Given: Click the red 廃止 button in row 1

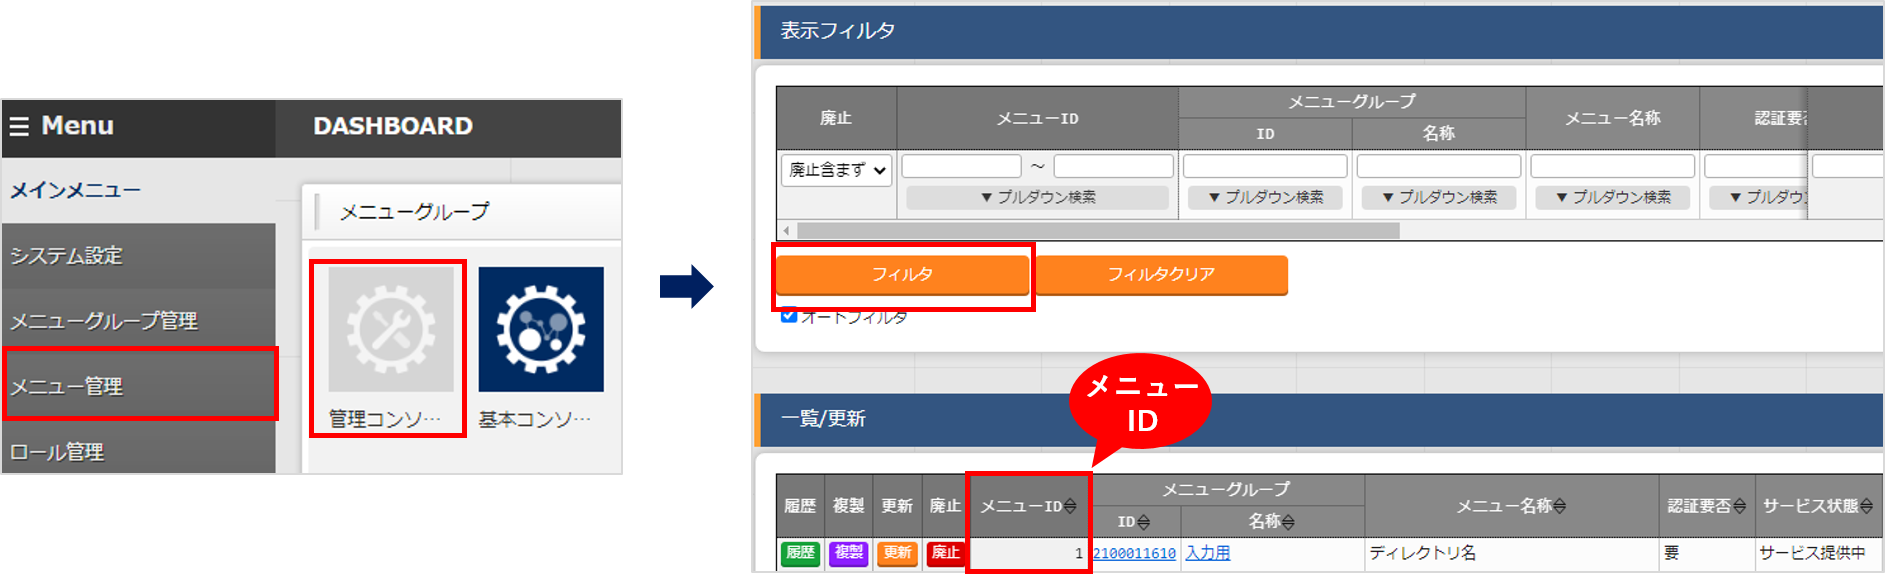Looking at the screenshot, I should click(945, 553).
